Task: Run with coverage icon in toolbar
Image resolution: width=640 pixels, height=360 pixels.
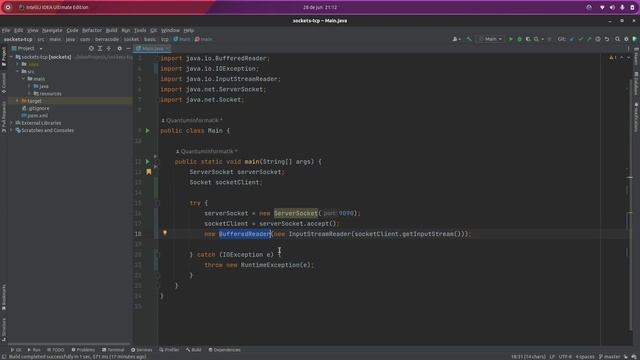Action: coord(528,39)
